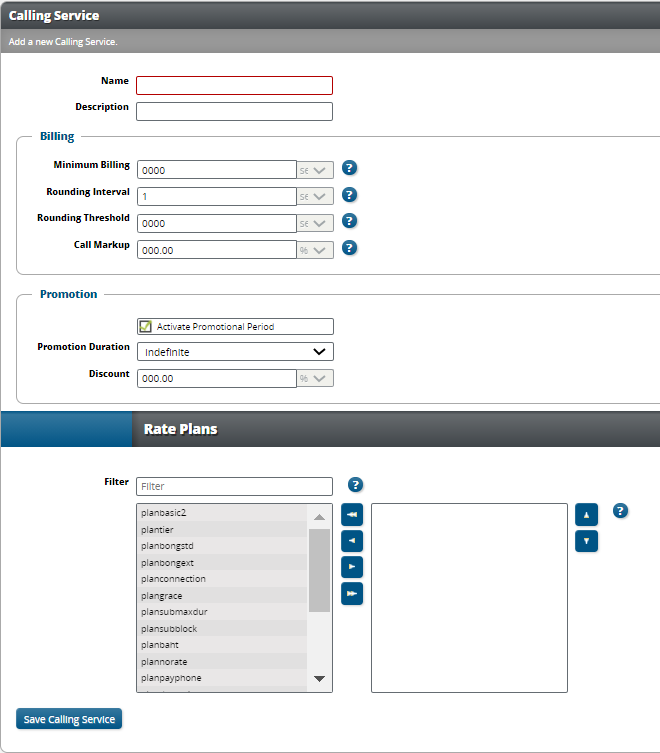Screen dimensions: 660x753
Task: Click the single right arrow transfer button
Action: 352,567
